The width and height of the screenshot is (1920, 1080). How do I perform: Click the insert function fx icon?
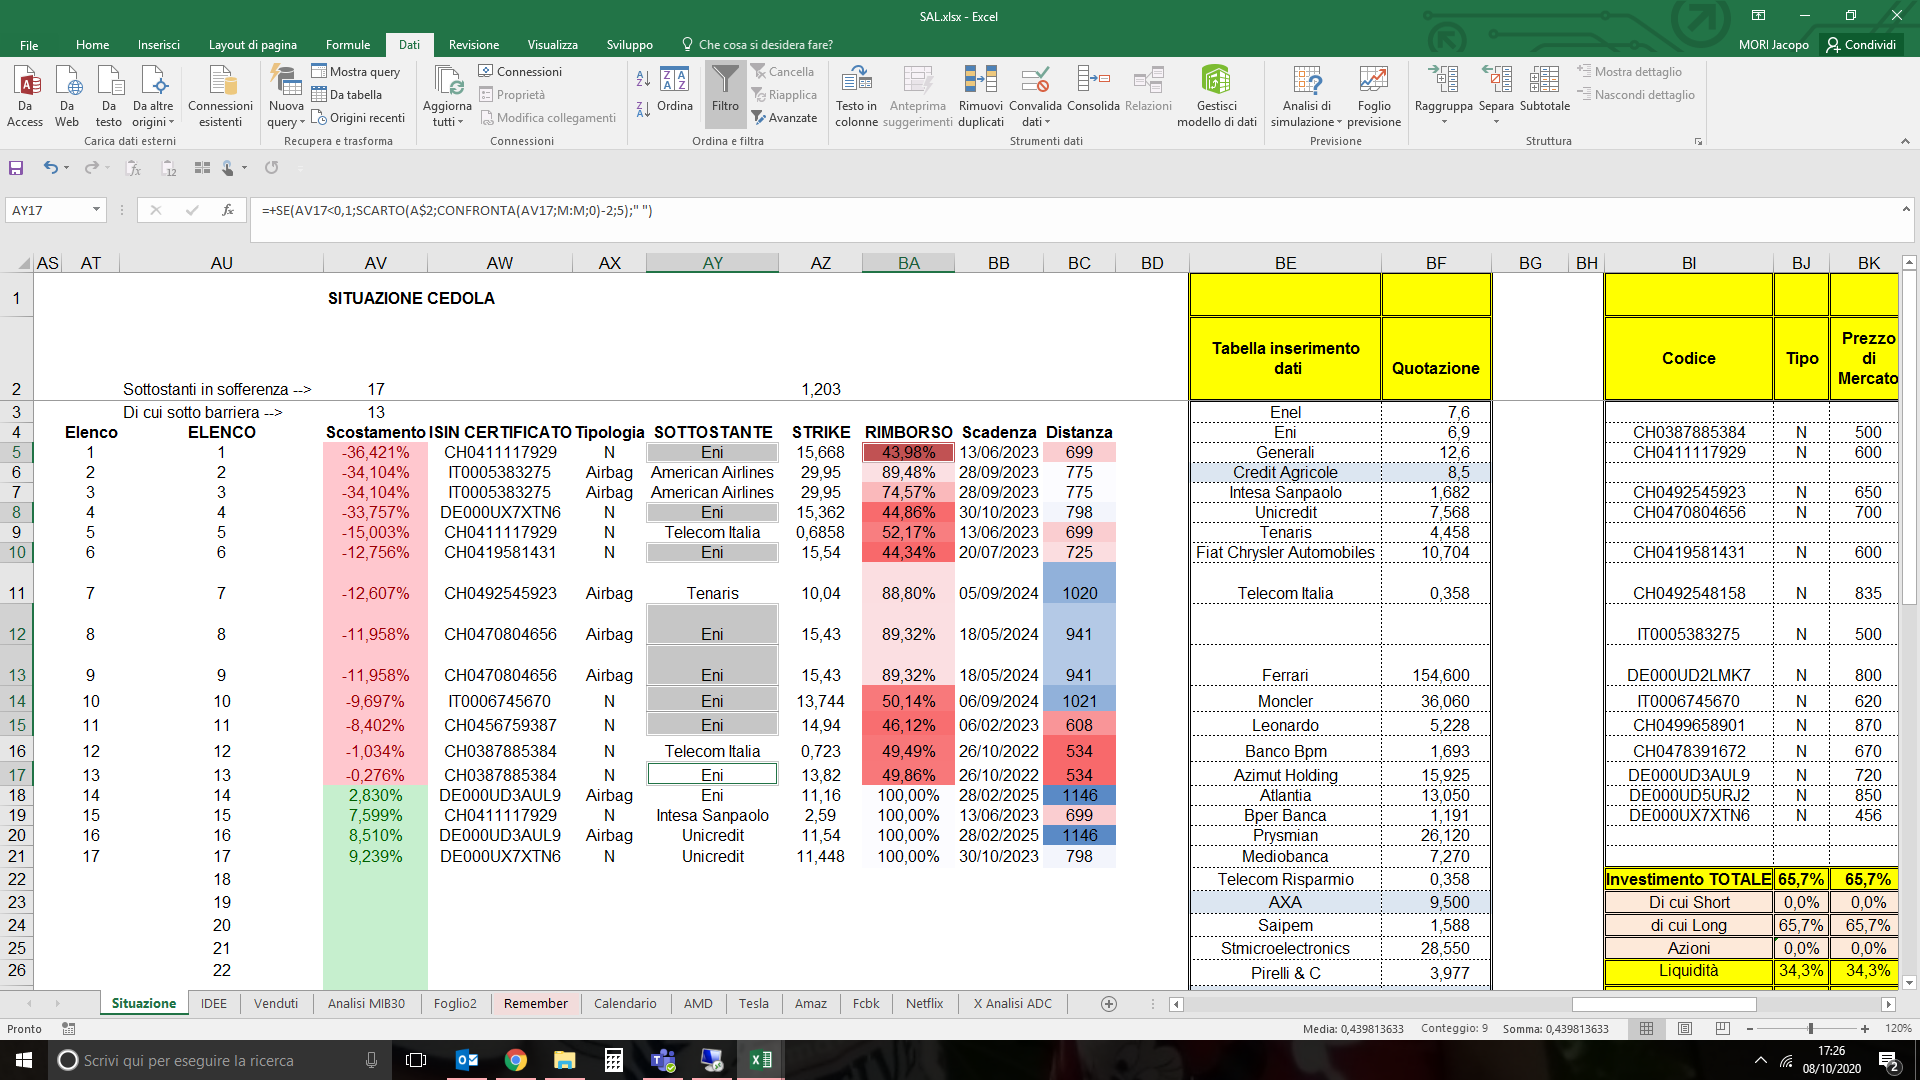click(228, 210)
